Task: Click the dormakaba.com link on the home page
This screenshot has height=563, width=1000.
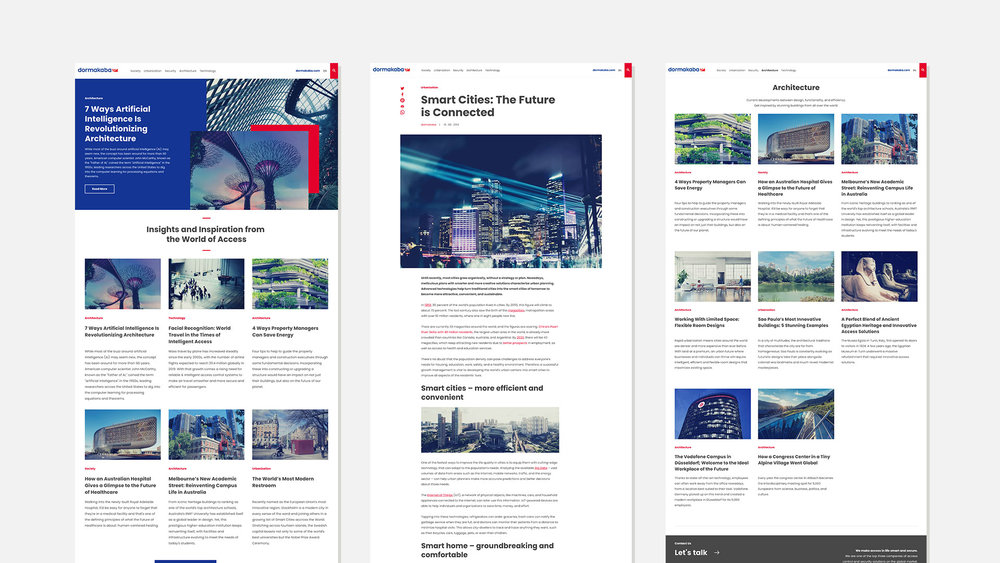Action: click(307, 71)
